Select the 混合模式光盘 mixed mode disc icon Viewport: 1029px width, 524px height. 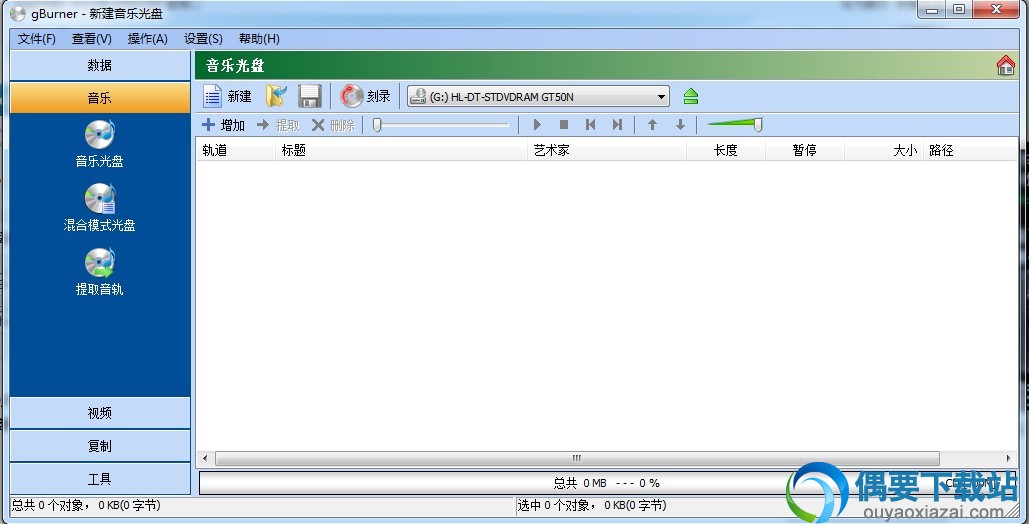tap(100, 198)
